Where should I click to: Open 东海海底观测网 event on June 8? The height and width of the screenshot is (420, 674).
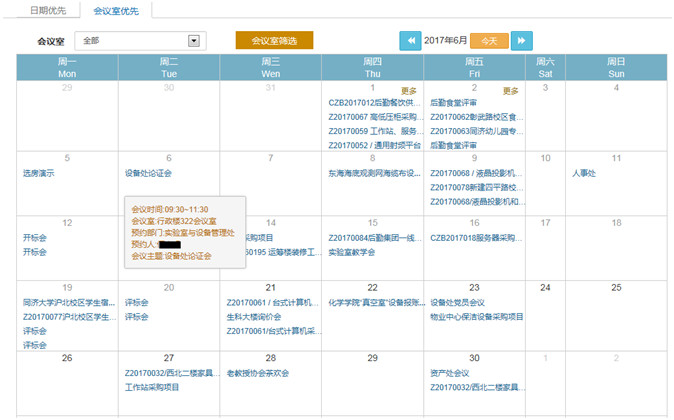(370, 173)
